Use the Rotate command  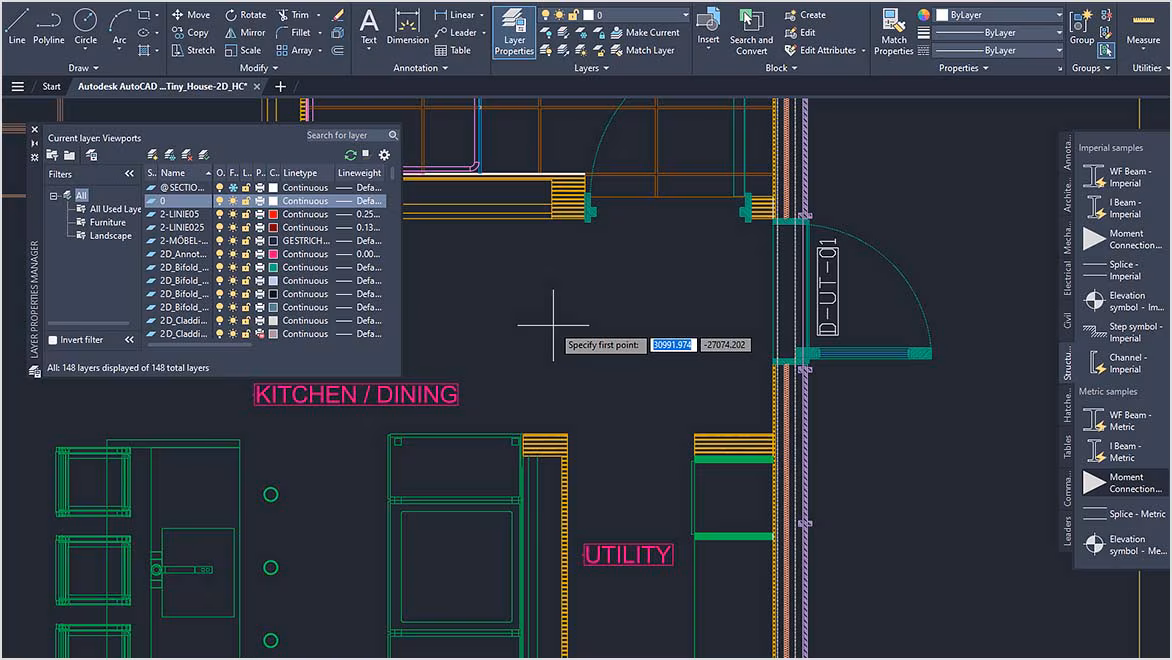click(246, 14)
